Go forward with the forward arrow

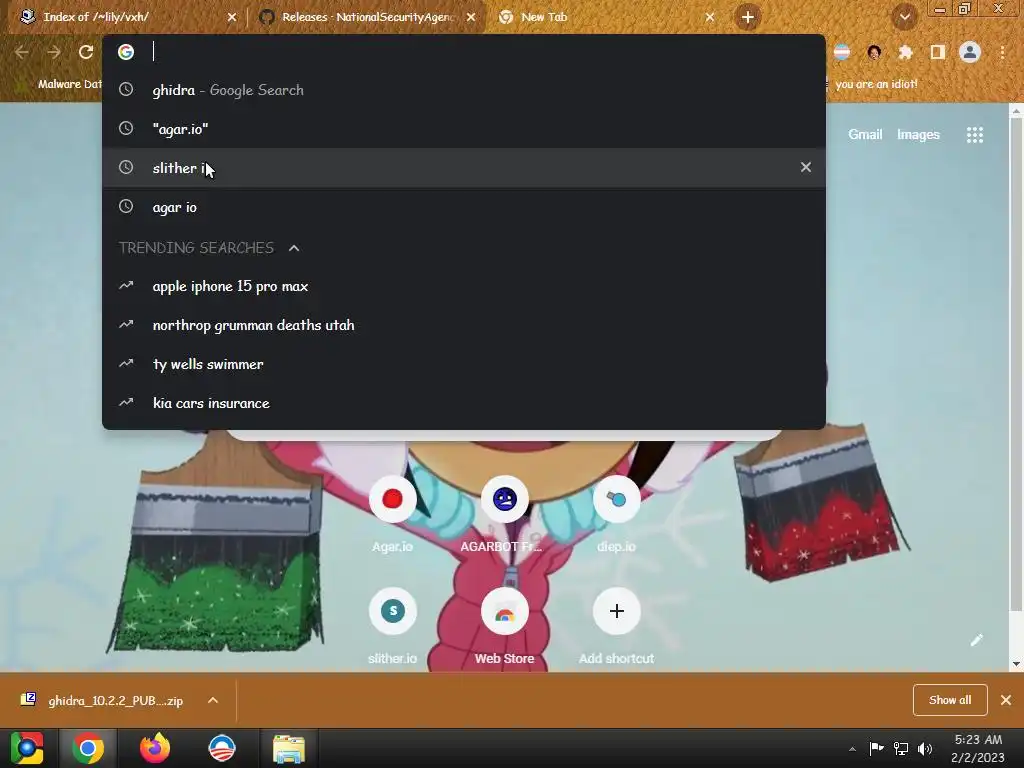pos(54,52)
